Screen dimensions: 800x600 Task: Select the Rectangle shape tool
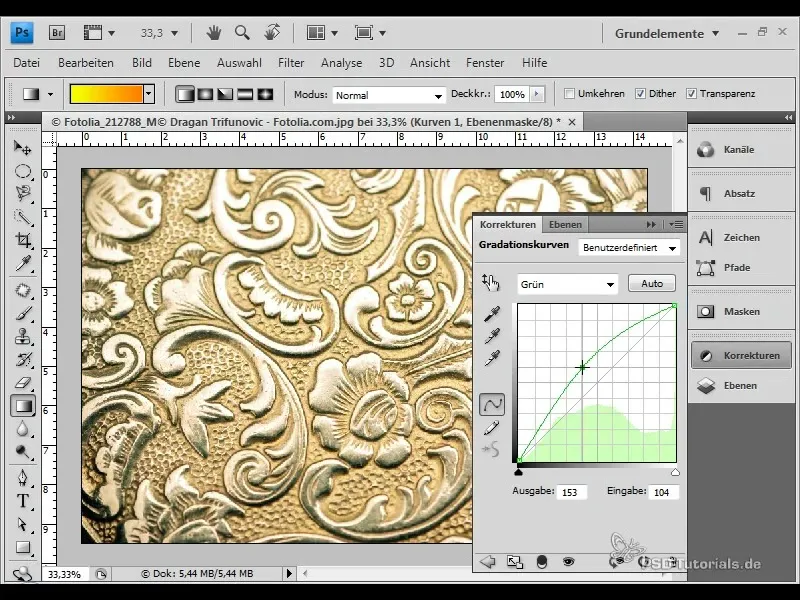coord(22,547)
